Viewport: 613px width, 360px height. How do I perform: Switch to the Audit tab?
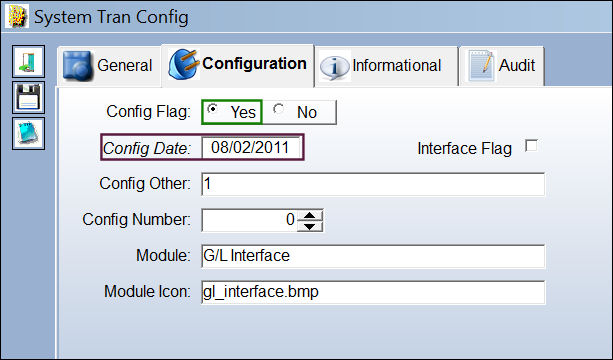[x=502, y=66]
